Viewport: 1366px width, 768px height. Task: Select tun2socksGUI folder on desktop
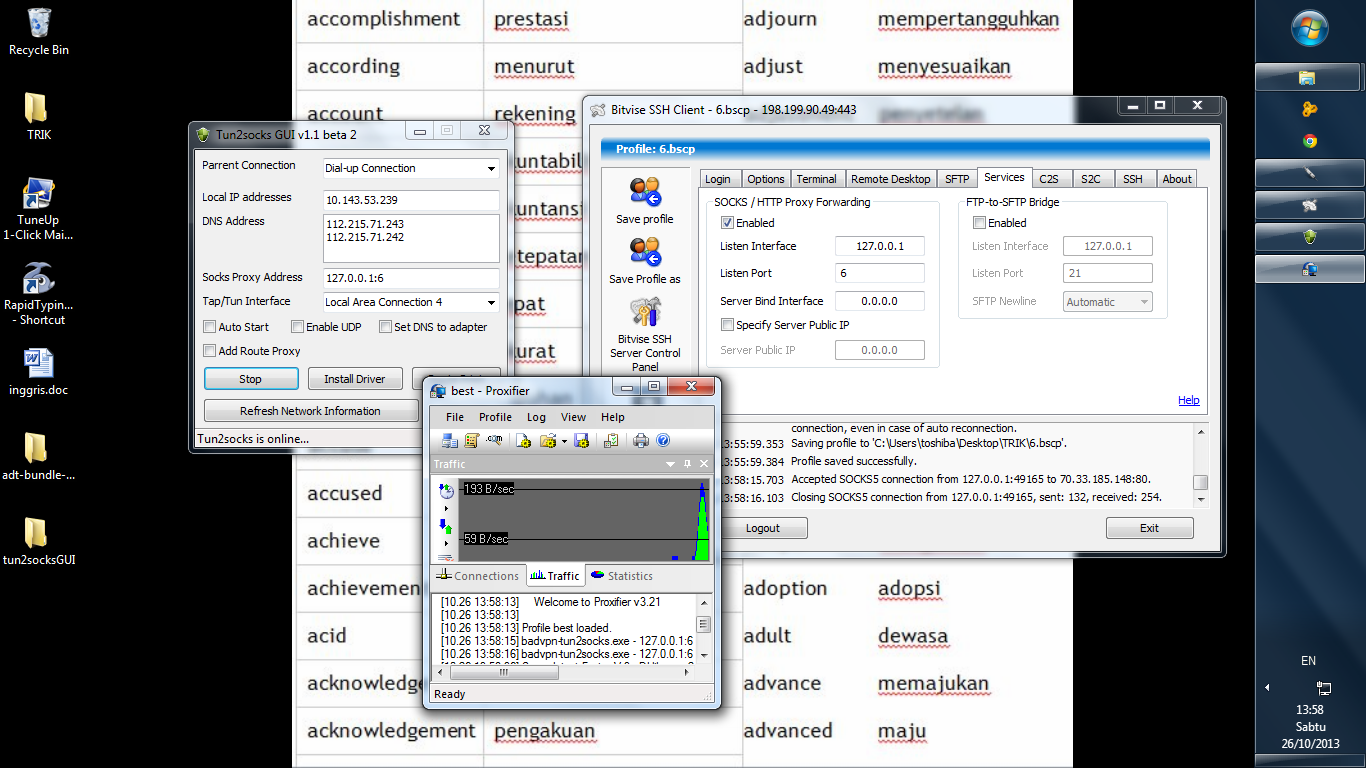tap(38, 541)
